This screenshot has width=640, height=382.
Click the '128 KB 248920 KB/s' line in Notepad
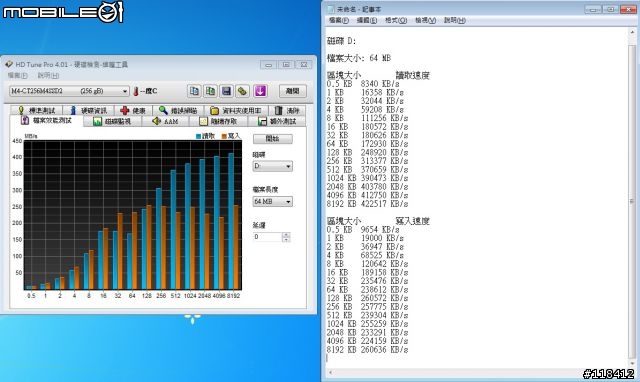[x=367, y=152]
